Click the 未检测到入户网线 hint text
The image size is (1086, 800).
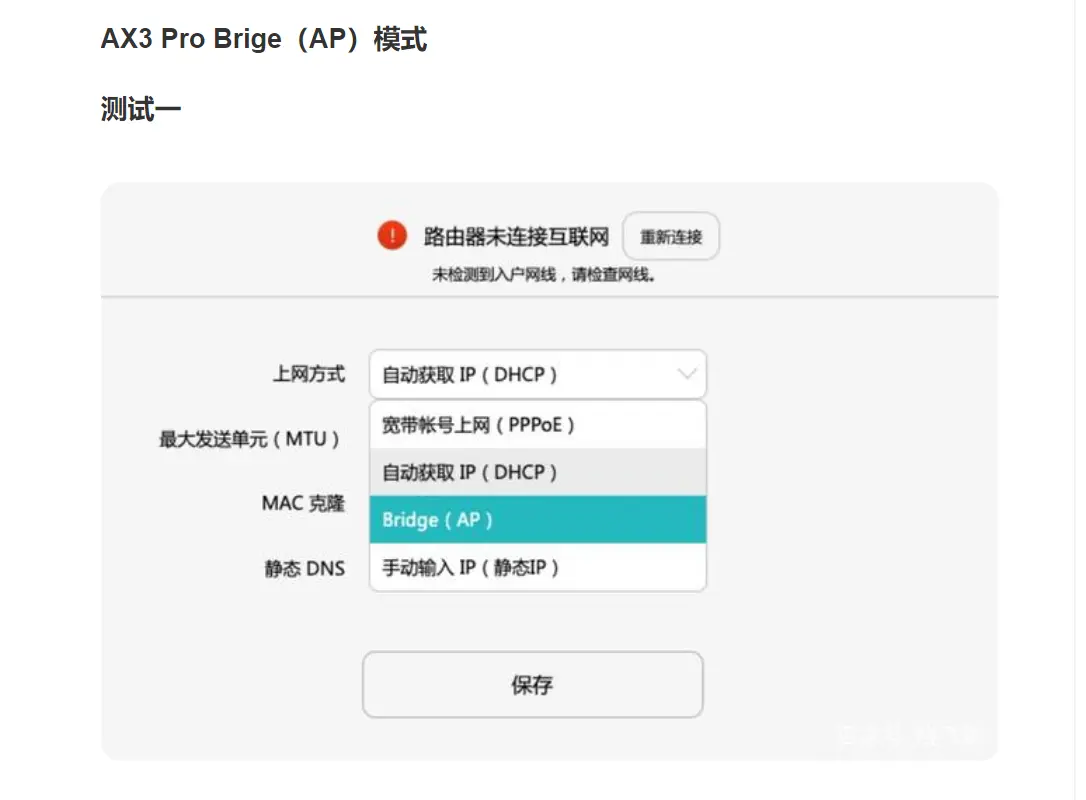click(543, 275)
